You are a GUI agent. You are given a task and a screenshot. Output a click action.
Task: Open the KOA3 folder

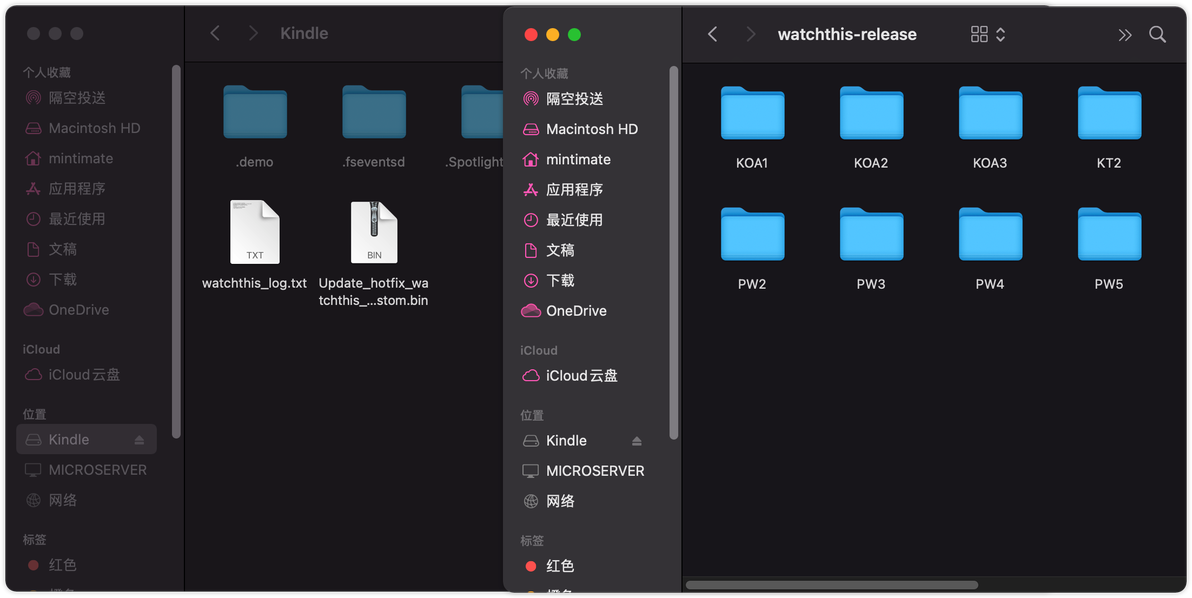tap(990, 113)
